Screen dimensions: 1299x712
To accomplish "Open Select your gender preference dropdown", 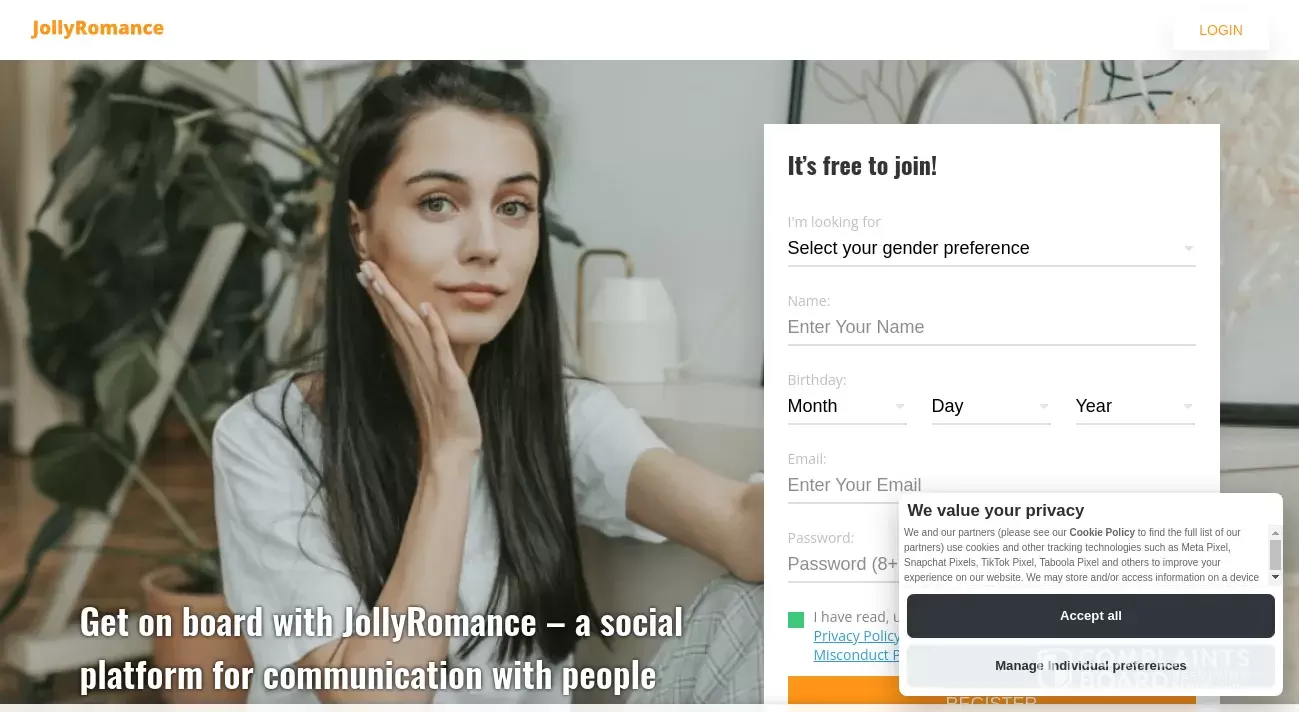I will point(991,248).
